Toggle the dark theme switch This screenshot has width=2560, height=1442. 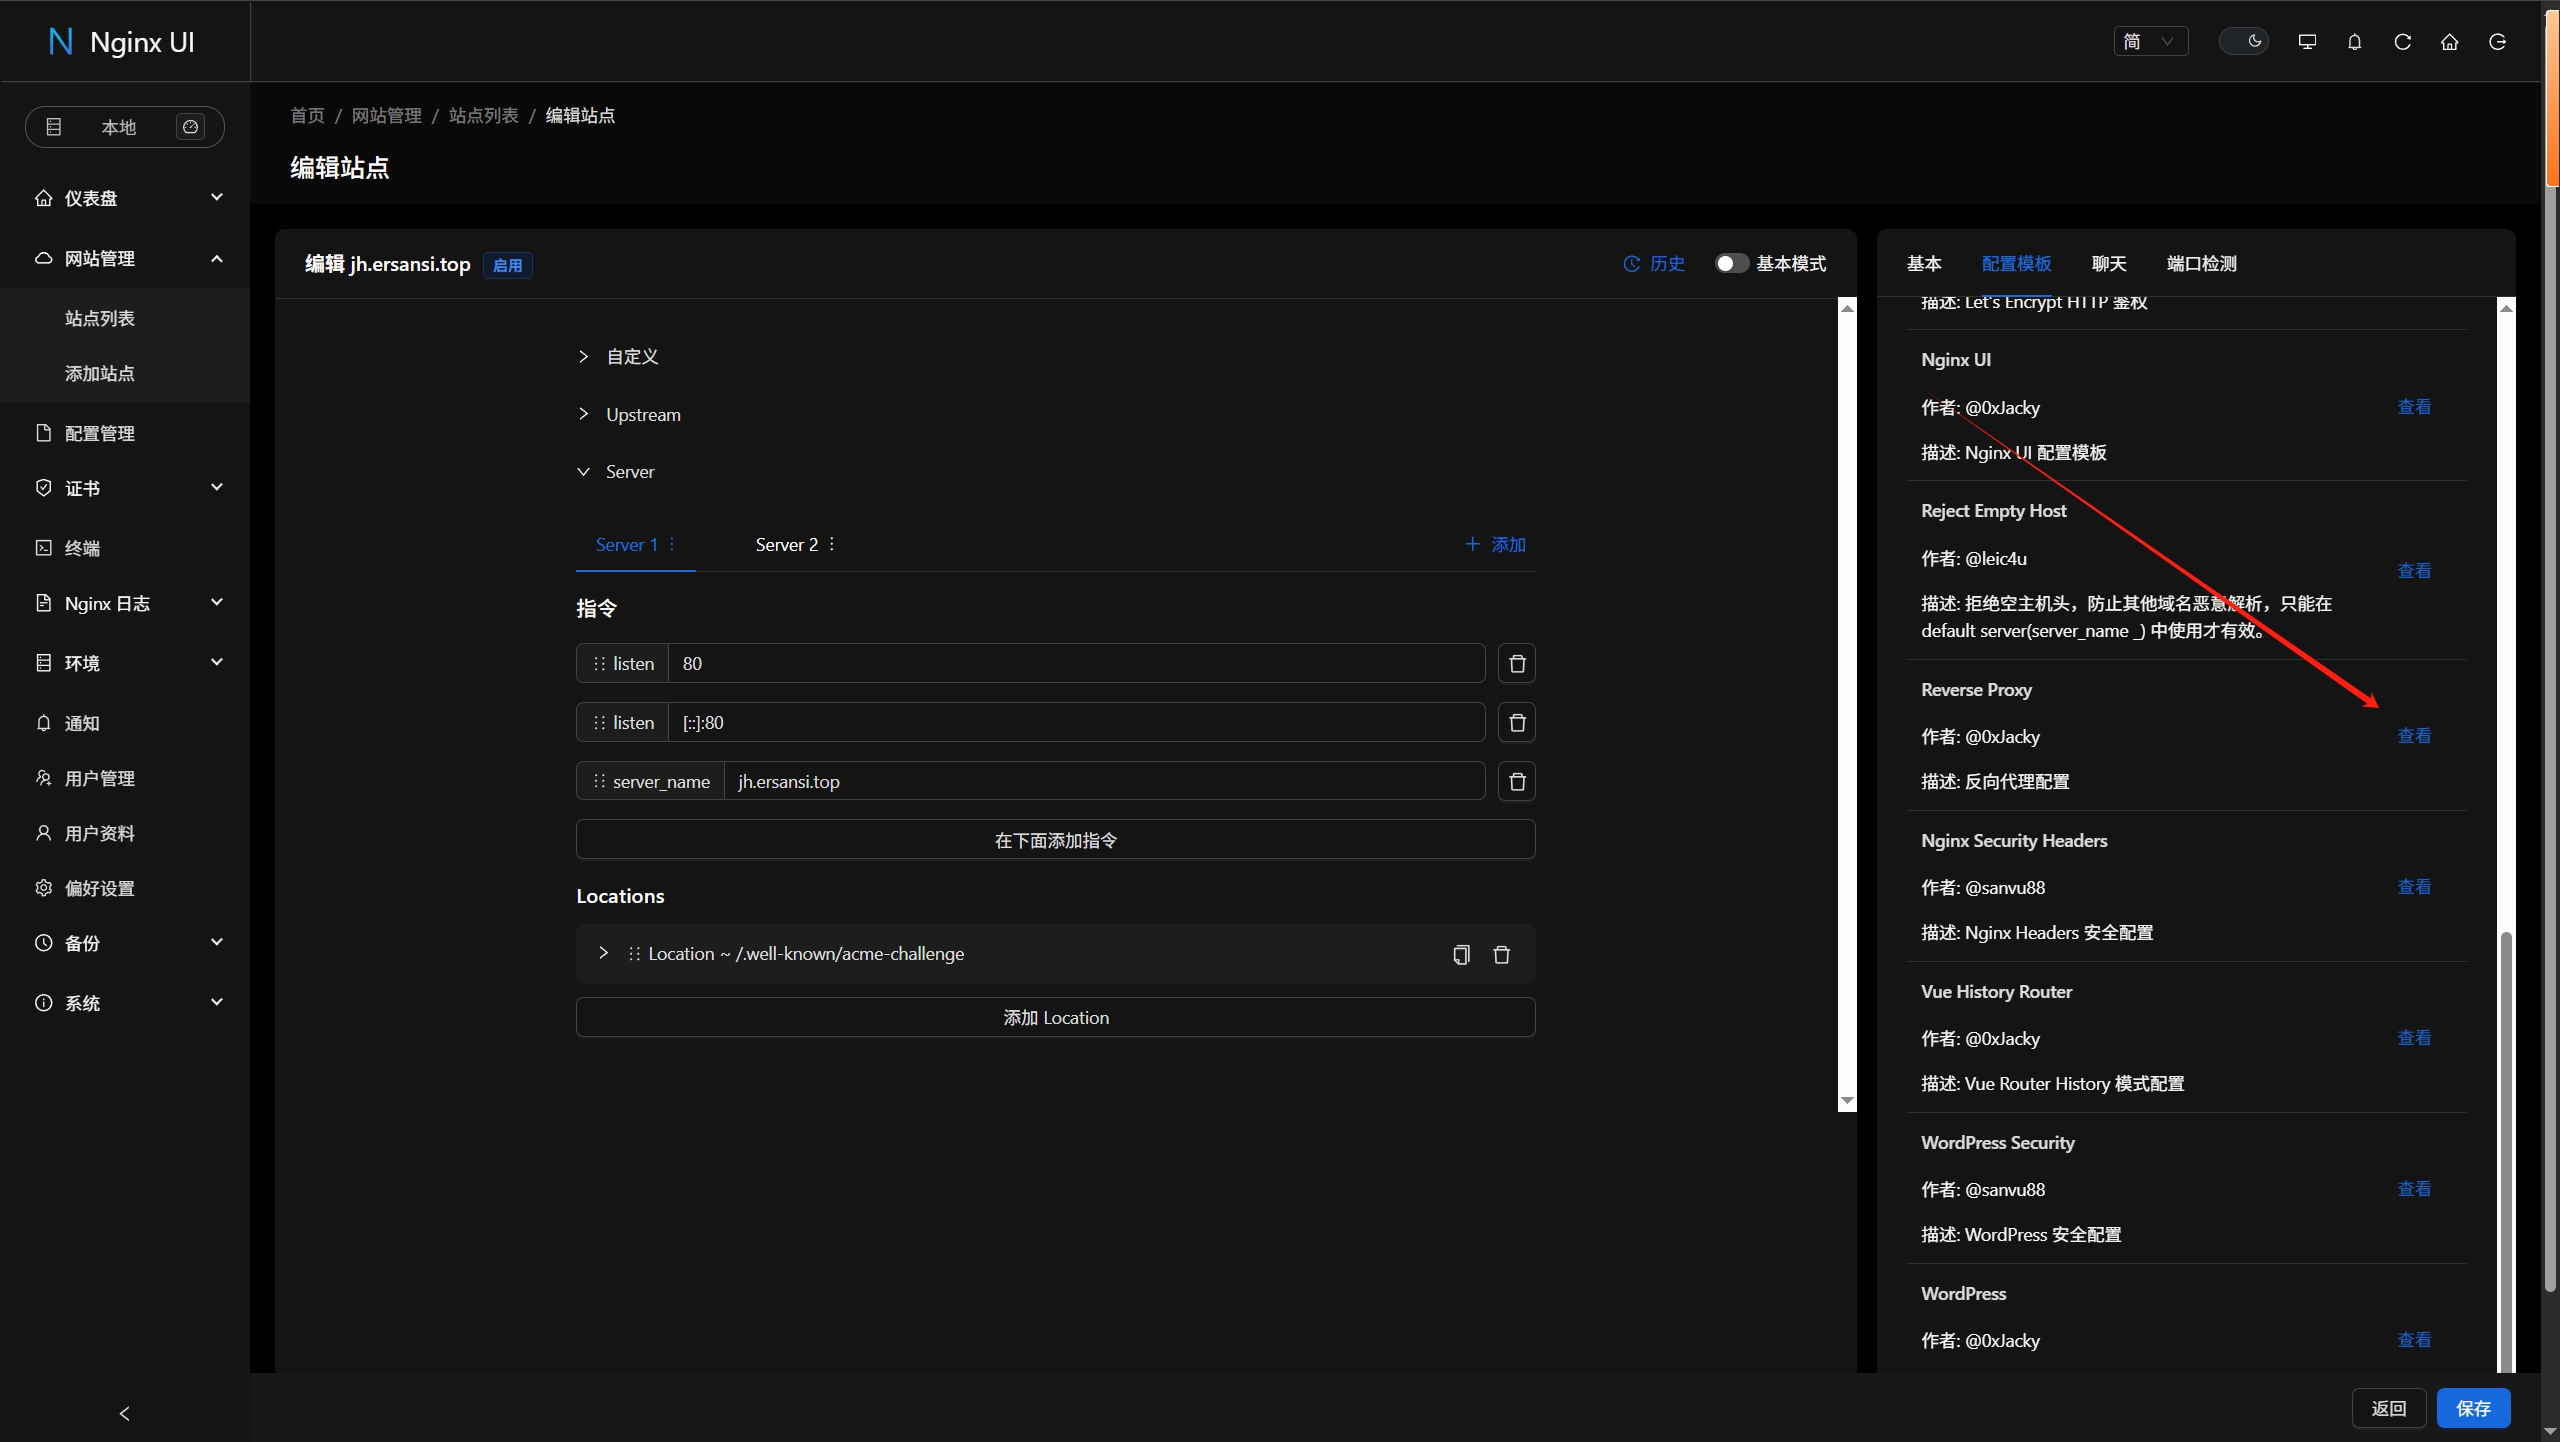click(2243, 41)
